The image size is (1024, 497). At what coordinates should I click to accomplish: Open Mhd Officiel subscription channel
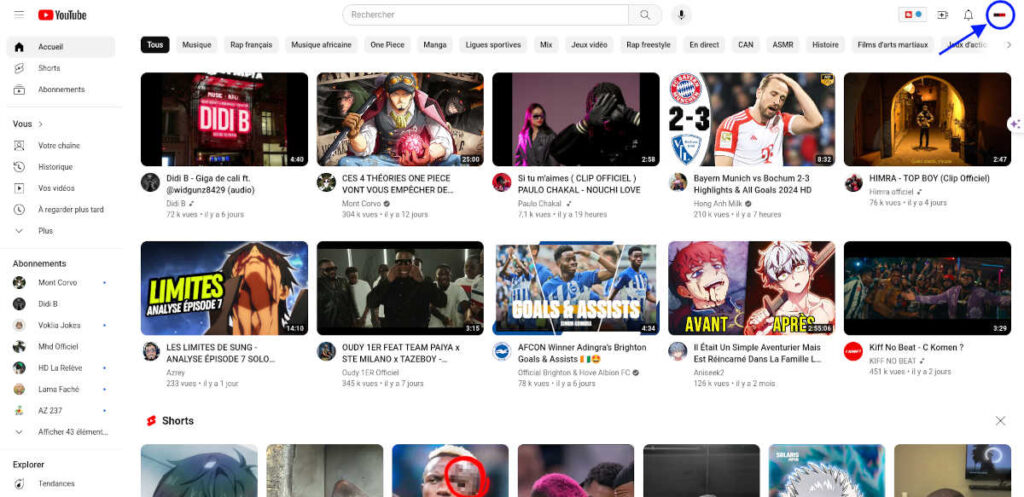pyautogui.click(x=61, y=347)
